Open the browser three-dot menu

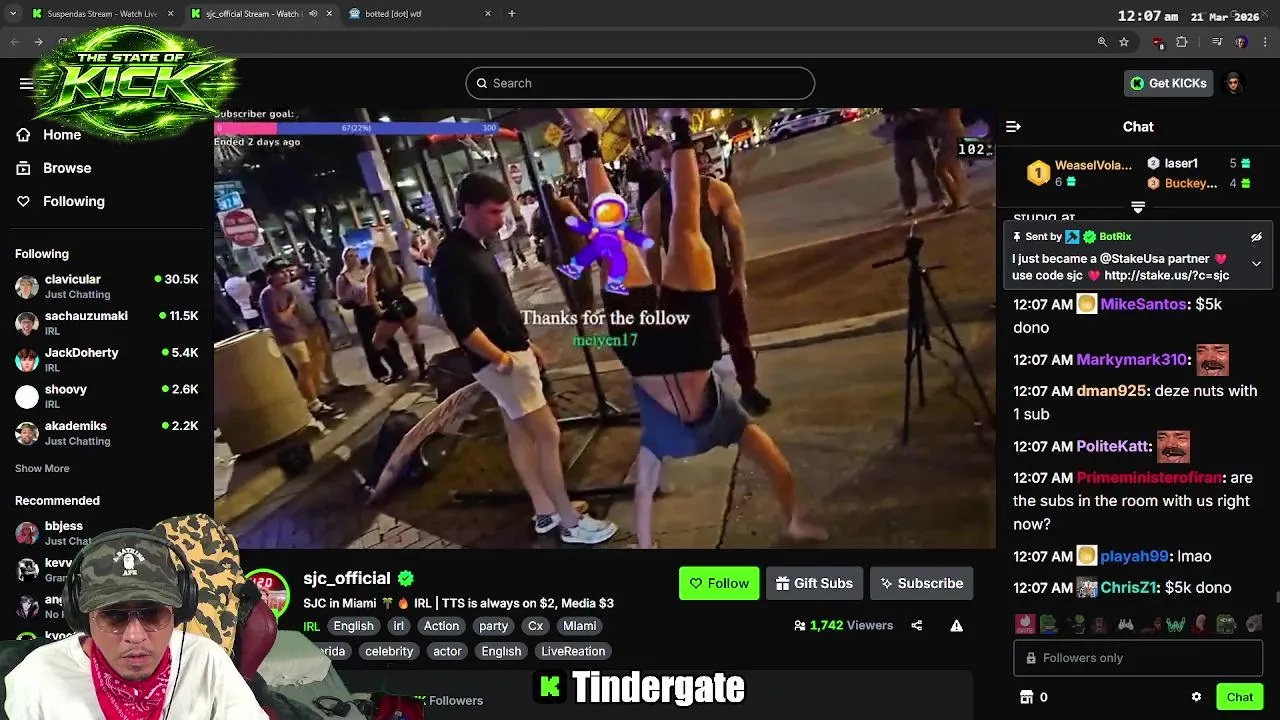[x=1266, y=42]
